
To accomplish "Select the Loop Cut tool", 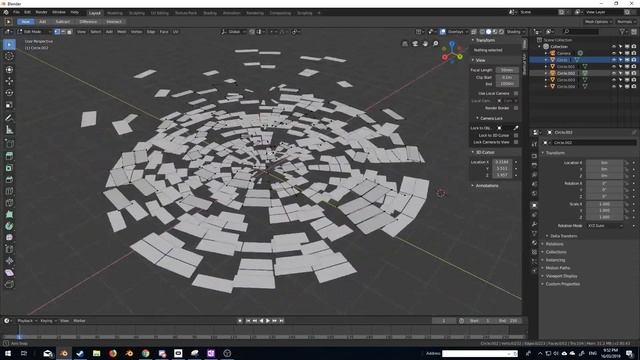I will pyautogui.click(x=9, y=191).
